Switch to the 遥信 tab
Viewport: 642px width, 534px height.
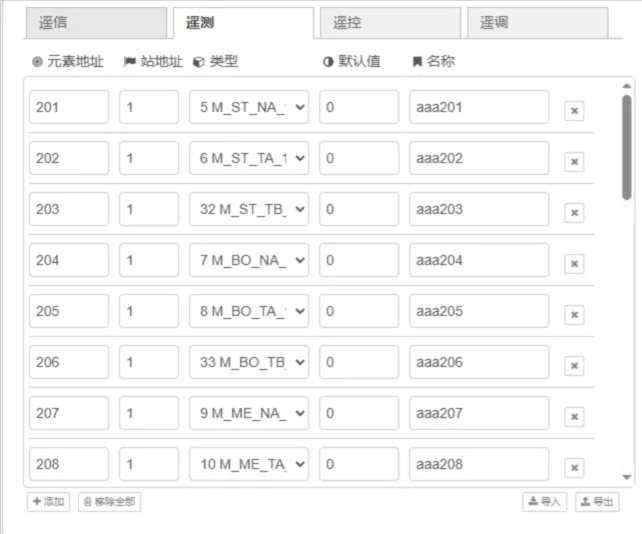pyautogui.click(x=96, y=23)
